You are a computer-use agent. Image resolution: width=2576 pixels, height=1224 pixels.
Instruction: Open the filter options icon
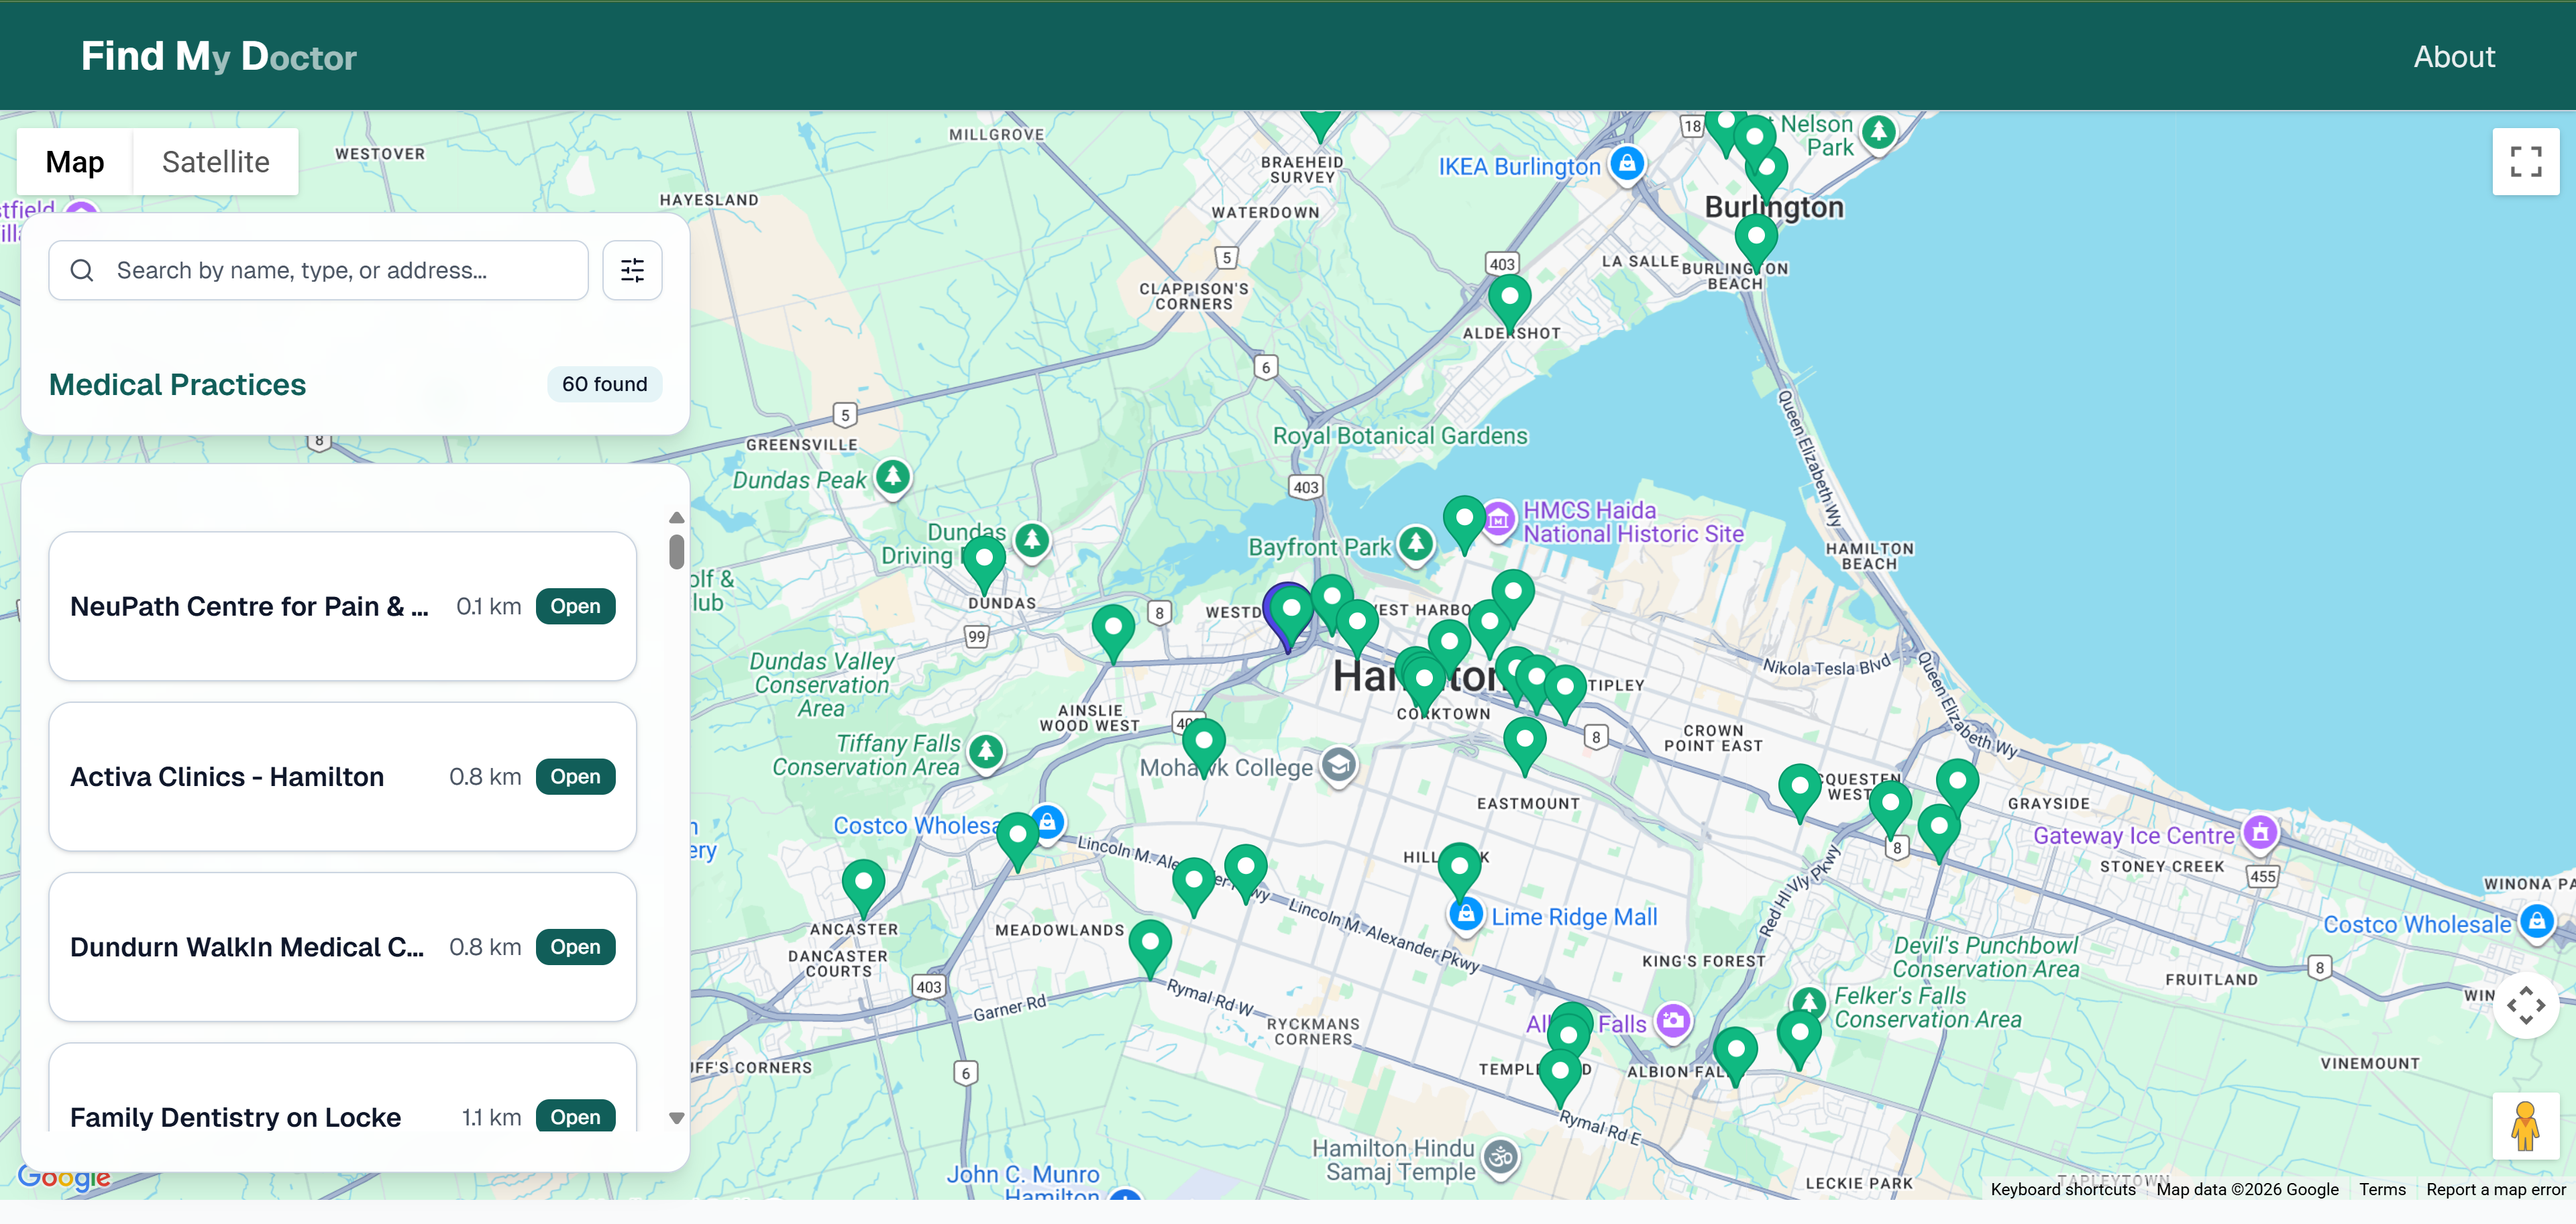tap(632, 270)
